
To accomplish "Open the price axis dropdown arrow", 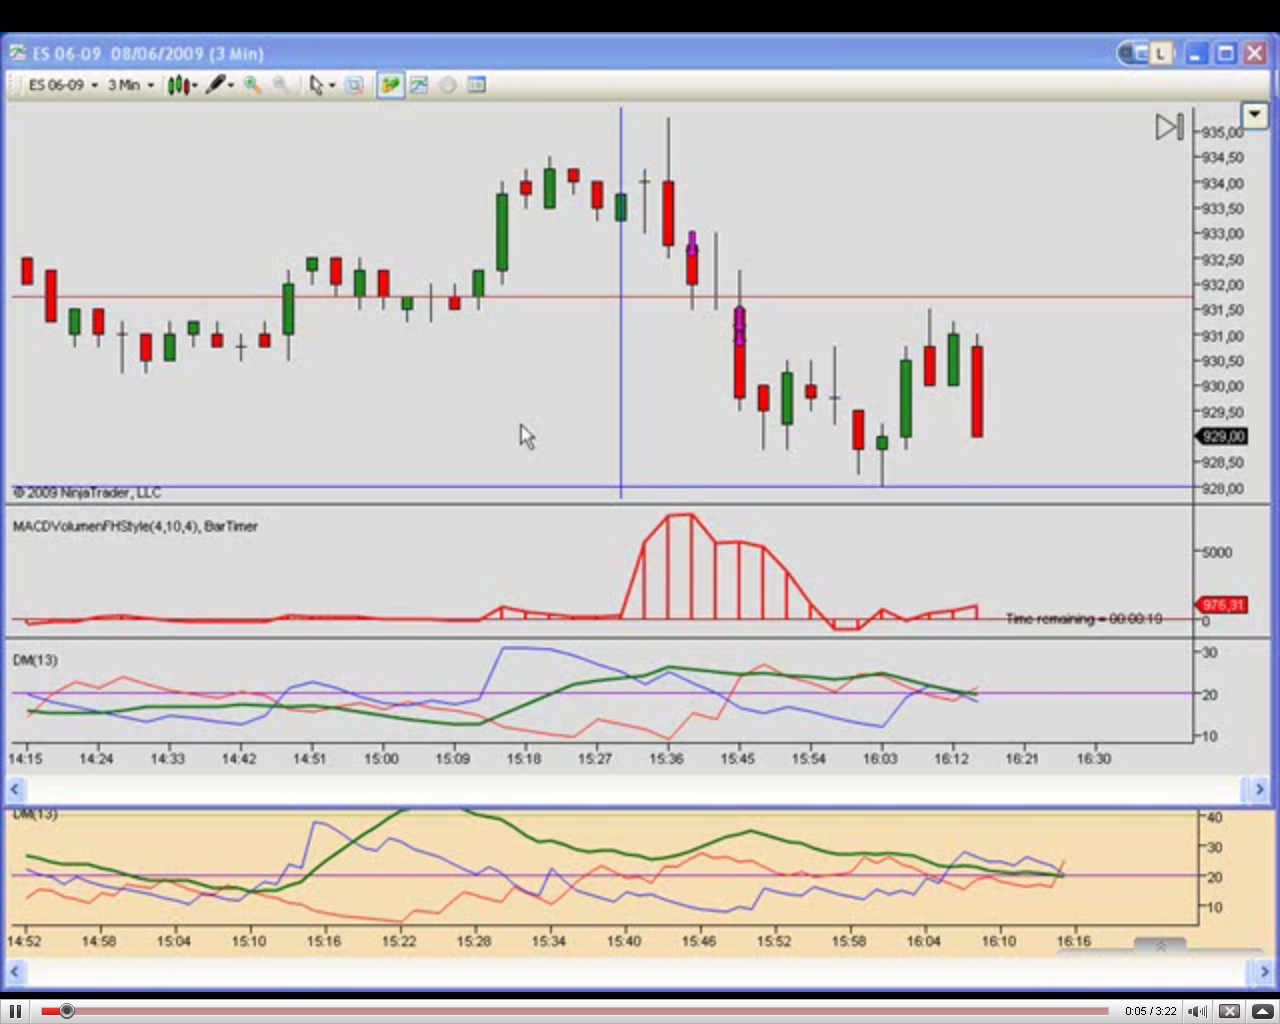I will tap(1254, 115).
